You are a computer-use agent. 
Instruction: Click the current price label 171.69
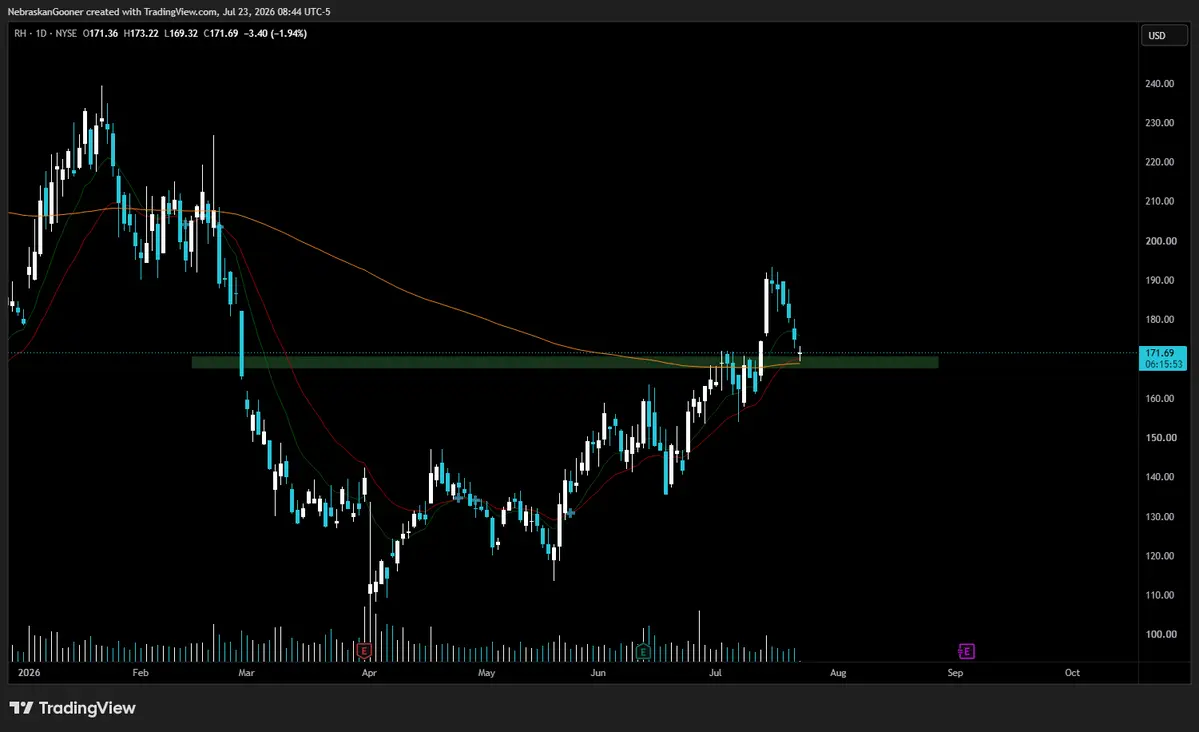[1162, 359]
